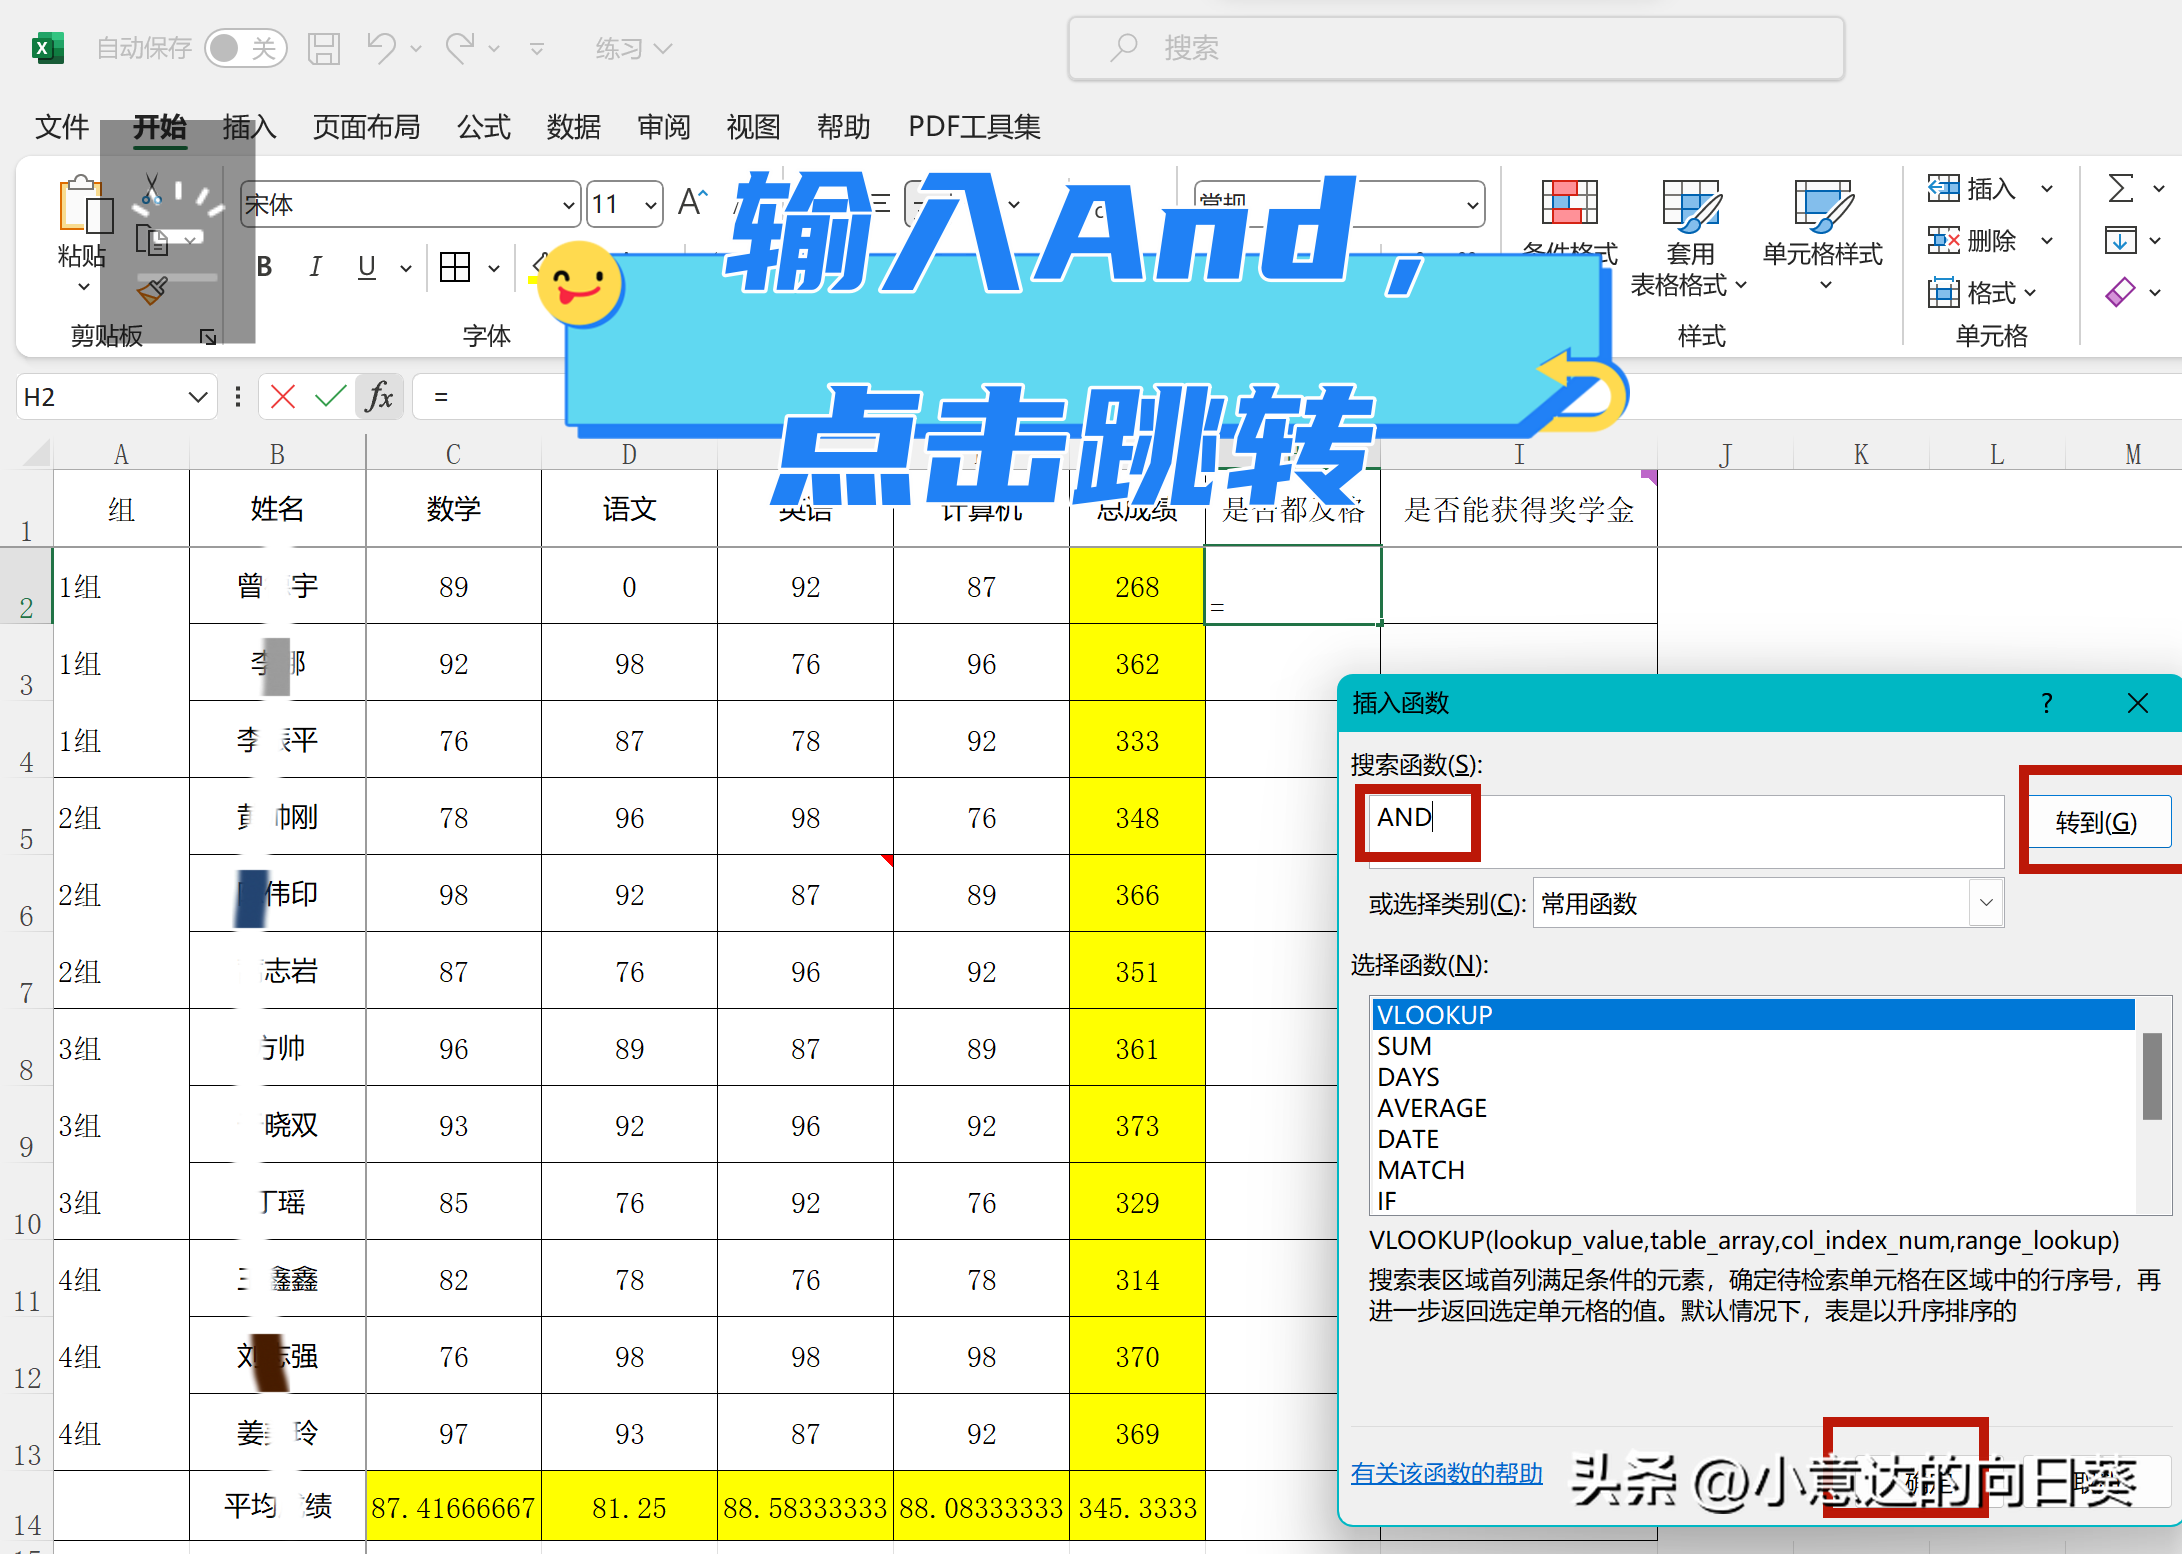The image size is (2182, 1554).
Task: Click 套用表格格式 table format icon
Action: coord(1691,204)
